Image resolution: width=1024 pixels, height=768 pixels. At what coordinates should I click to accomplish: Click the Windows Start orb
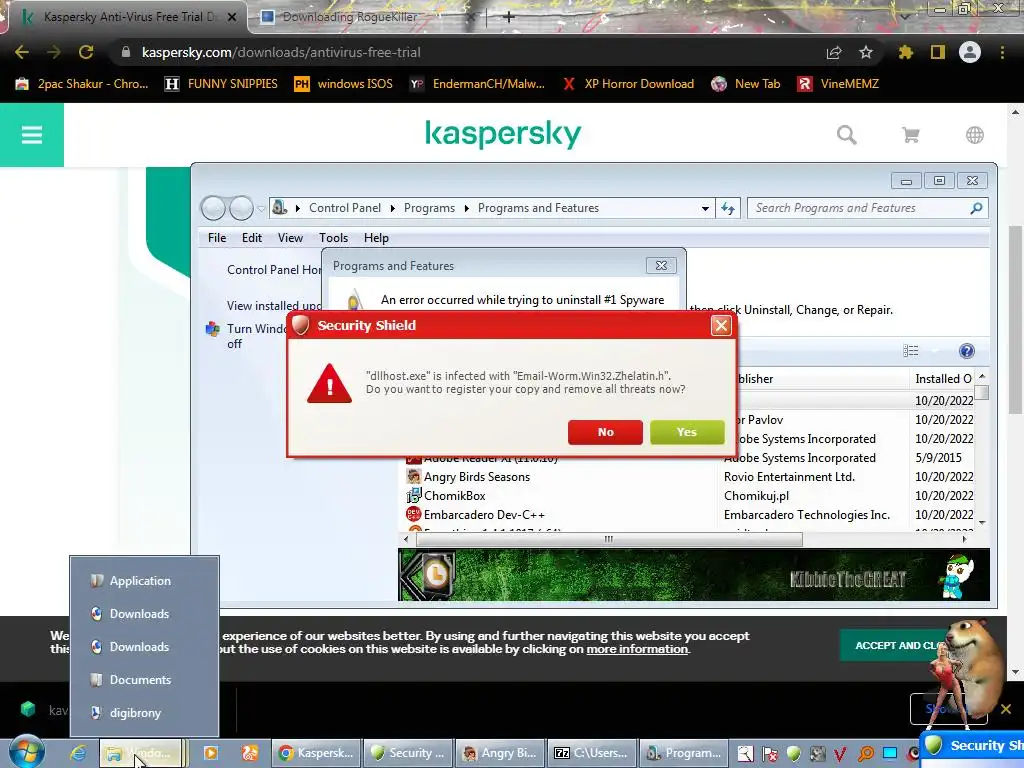27,752
